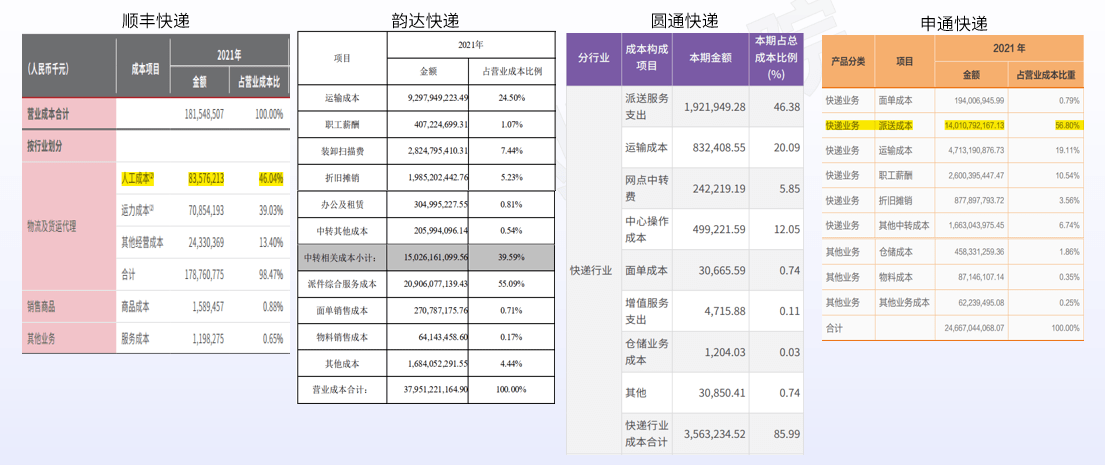Select the 派送服务支出 cell

[647, 106]
